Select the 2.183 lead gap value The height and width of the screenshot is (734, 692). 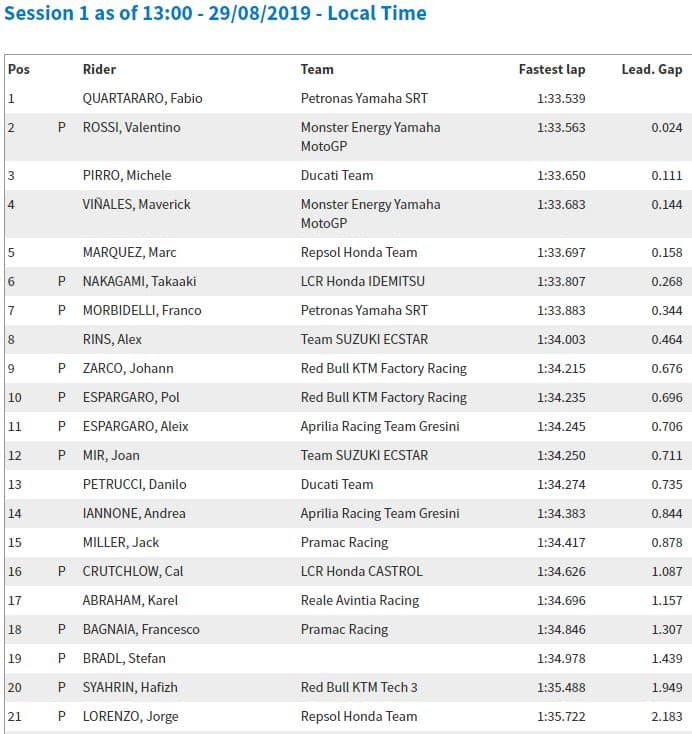pos(667,716)
